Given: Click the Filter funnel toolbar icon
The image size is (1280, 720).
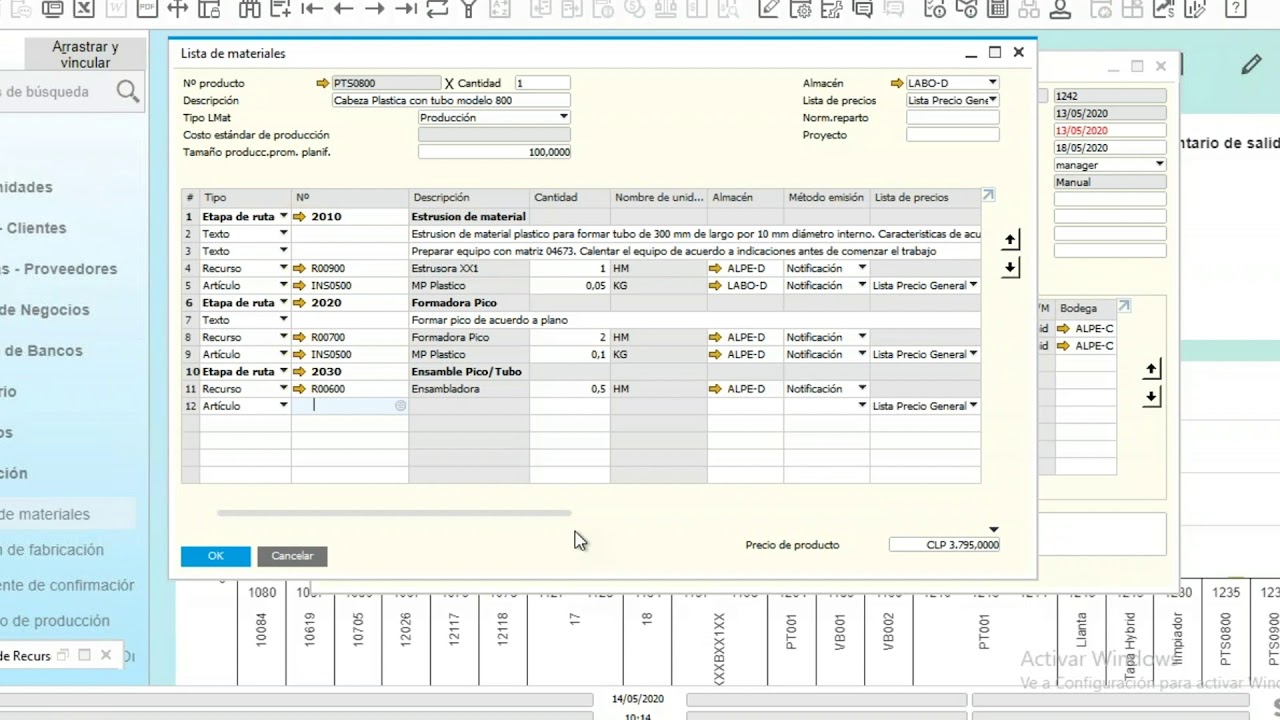Looking at the screenshot, I should coord(468,9).
